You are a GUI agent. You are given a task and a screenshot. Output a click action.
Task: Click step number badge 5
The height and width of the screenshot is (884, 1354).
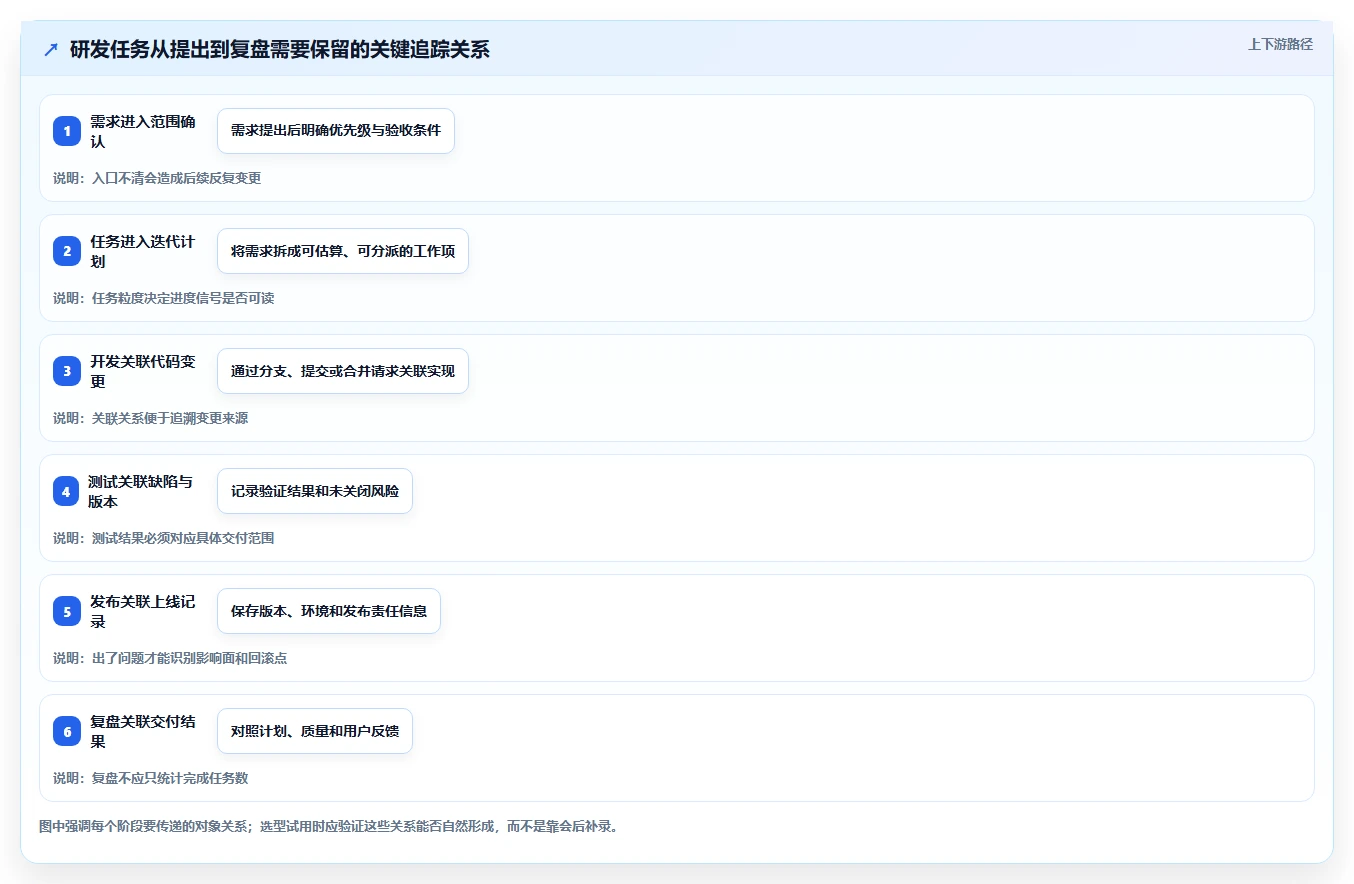click(67, 611)
